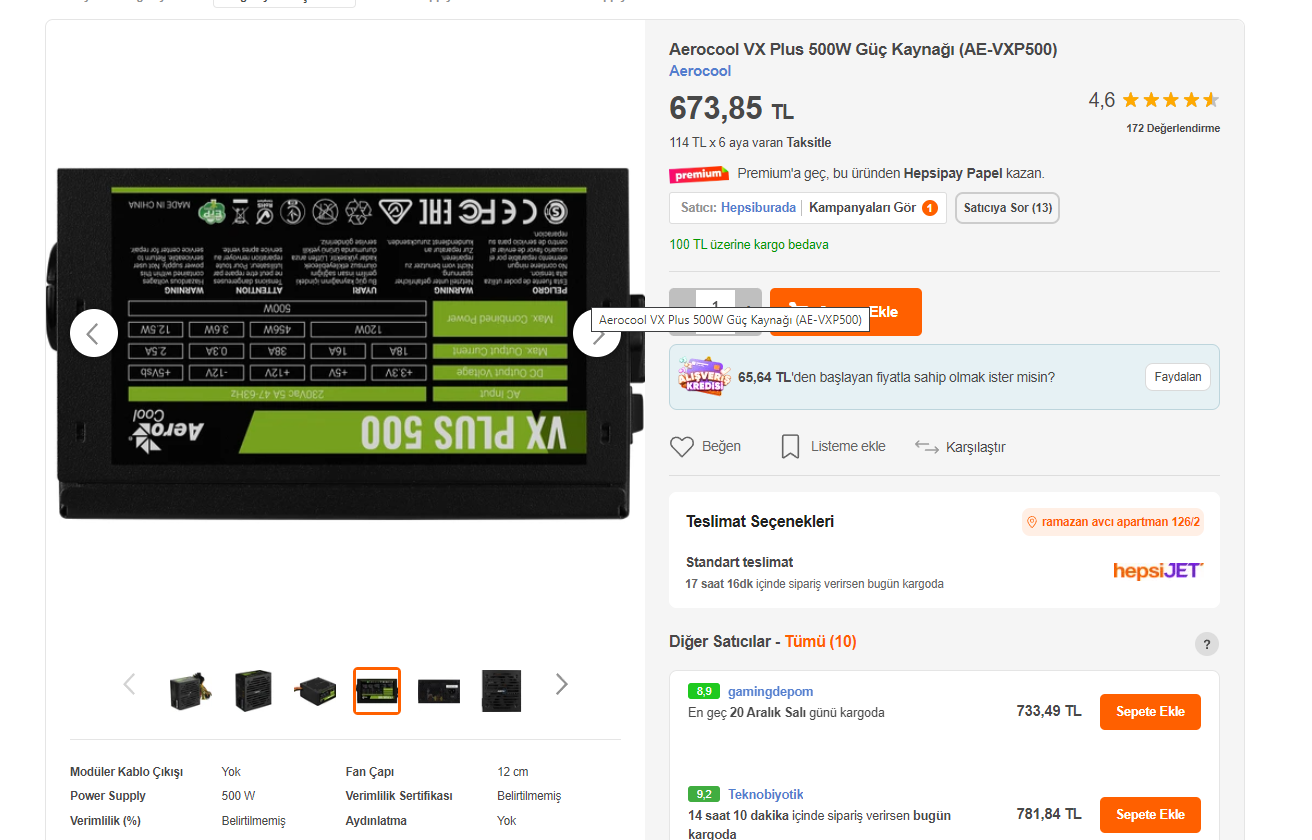
Task: Open the Aerocool brand link
Action: 700,71
